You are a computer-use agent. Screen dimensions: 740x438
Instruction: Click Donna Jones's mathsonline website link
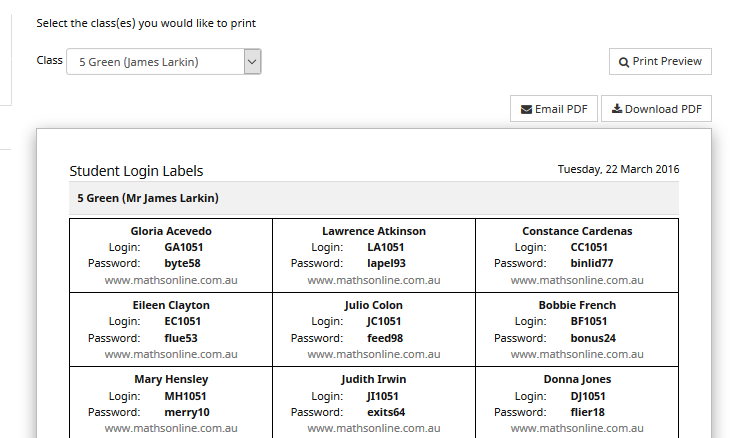[x=577, y=429]
